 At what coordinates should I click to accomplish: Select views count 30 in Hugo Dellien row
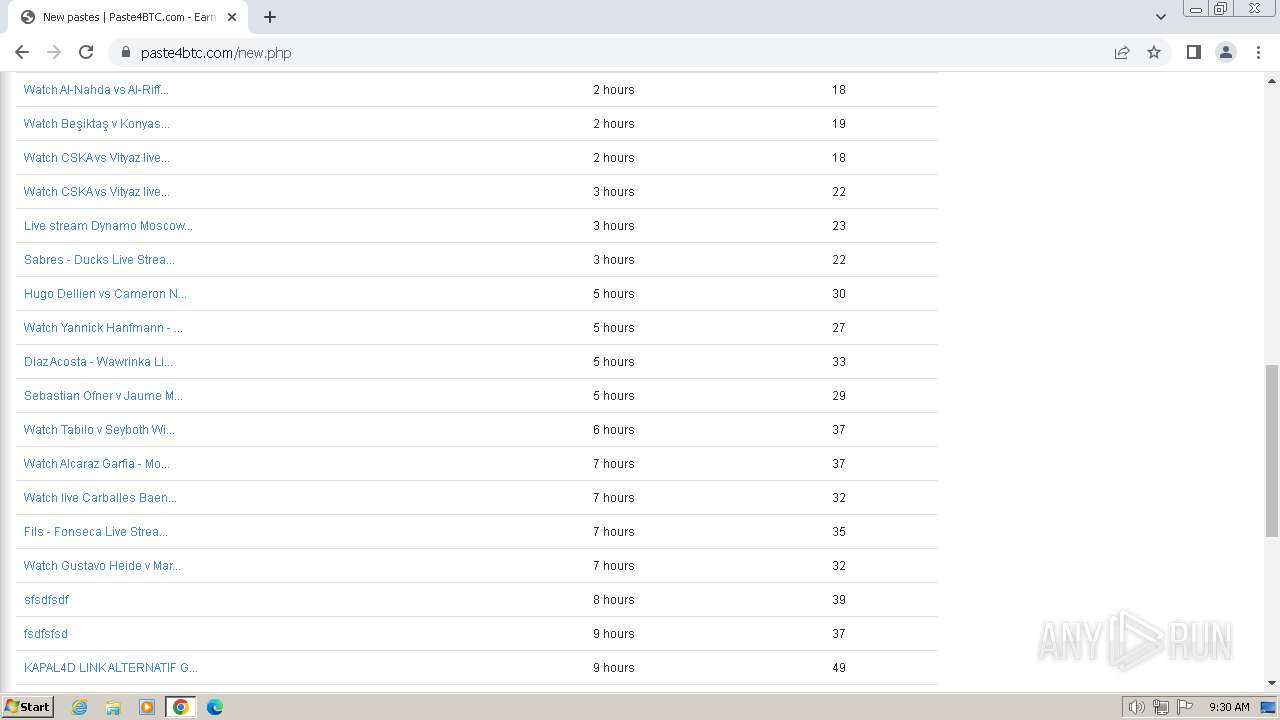coord(839,294)
